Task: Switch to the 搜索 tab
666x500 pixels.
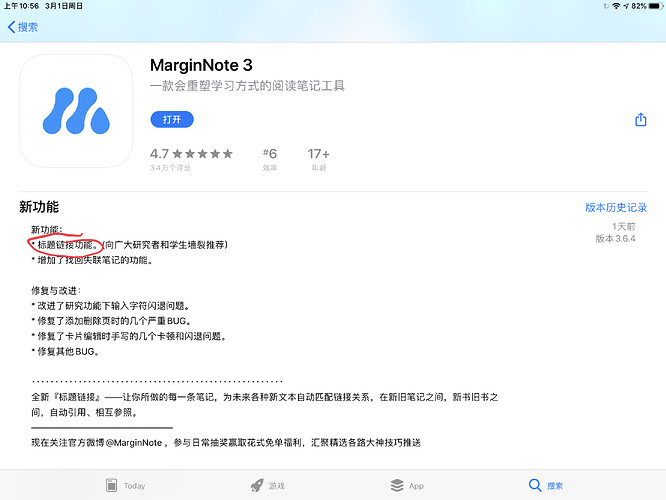Action: pyautogui.click(x=546, y=485)
